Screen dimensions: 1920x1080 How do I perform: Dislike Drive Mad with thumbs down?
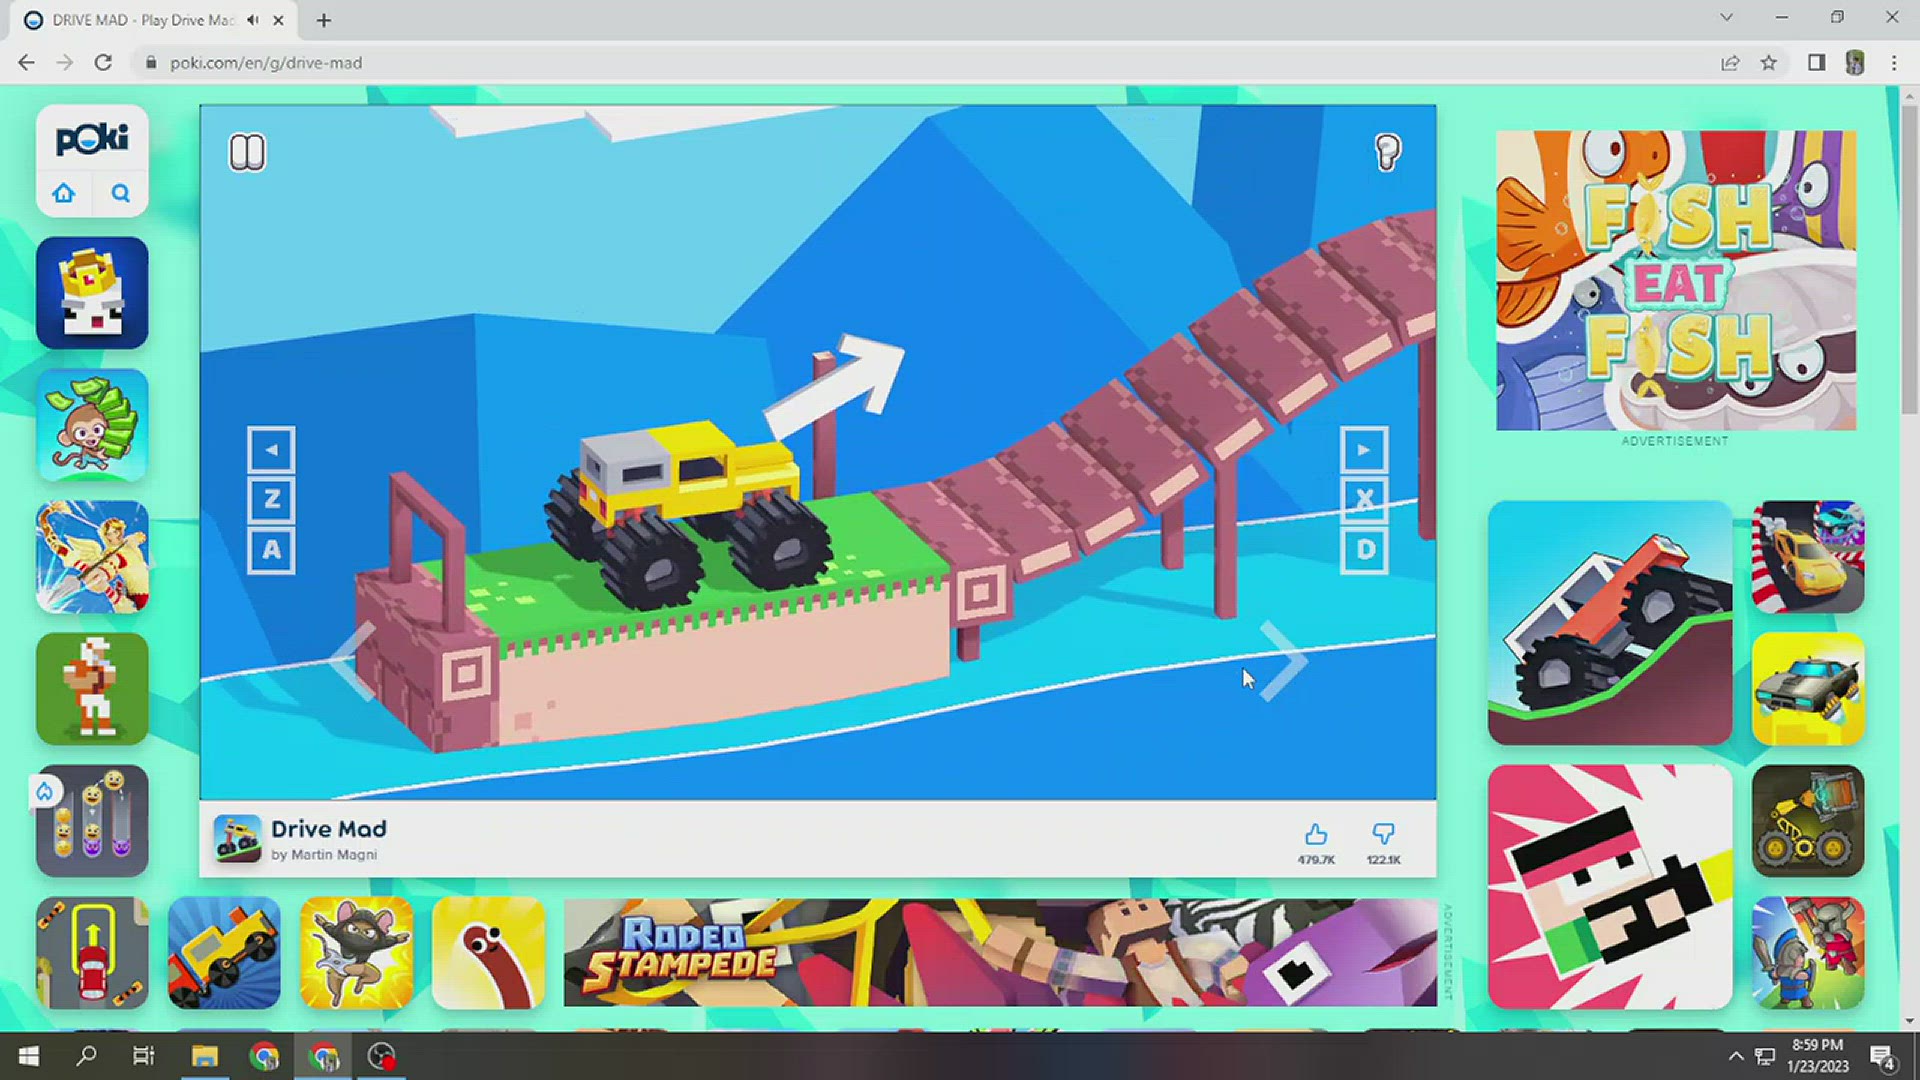pos(1383,835)
